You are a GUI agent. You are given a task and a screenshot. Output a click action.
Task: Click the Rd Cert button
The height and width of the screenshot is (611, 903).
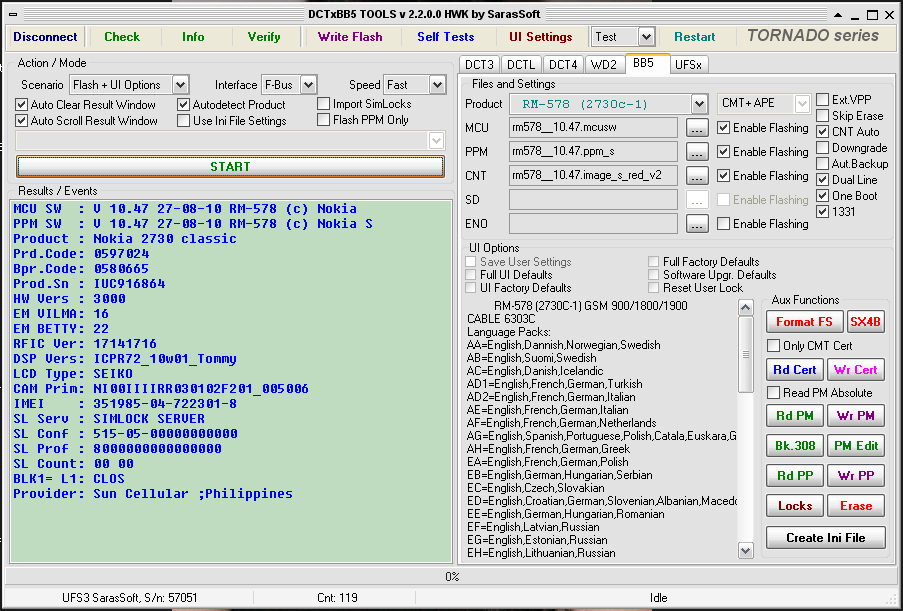click(795, 370)
